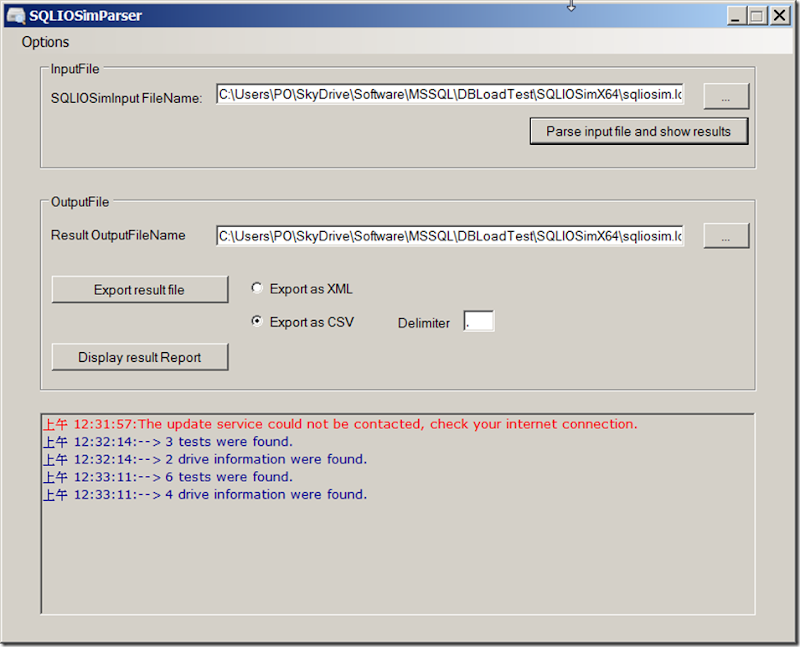Click the Export result file button
Screen dimensions: 800x647
pos(140,289)
